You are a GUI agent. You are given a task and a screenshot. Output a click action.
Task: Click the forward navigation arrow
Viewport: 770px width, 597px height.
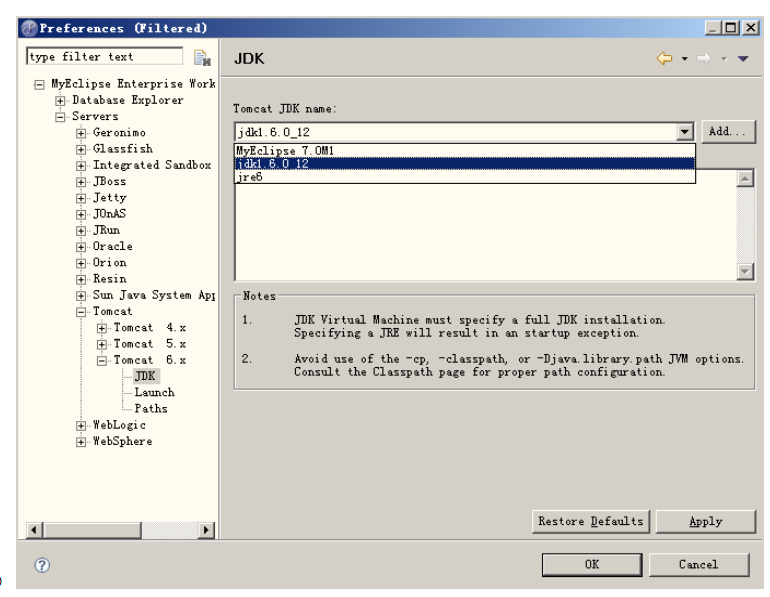(704, 58)
